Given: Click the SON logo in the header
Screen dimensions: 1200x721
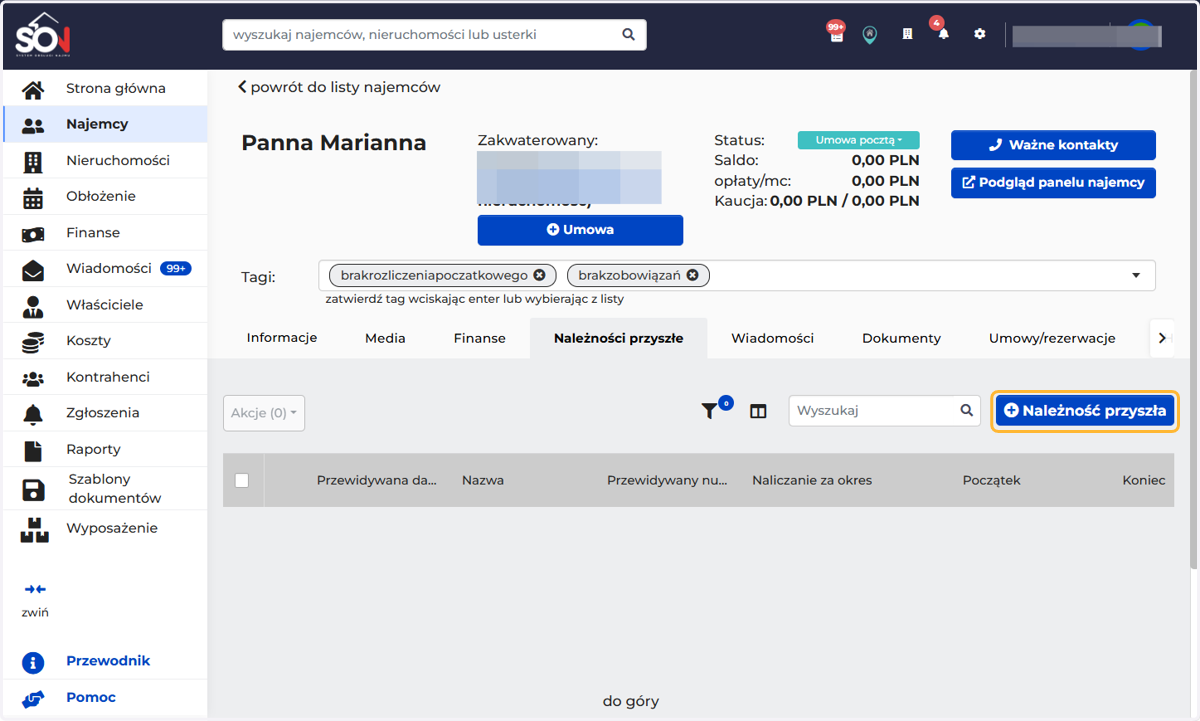Looking at the screenshot, I should click(42, 35).
